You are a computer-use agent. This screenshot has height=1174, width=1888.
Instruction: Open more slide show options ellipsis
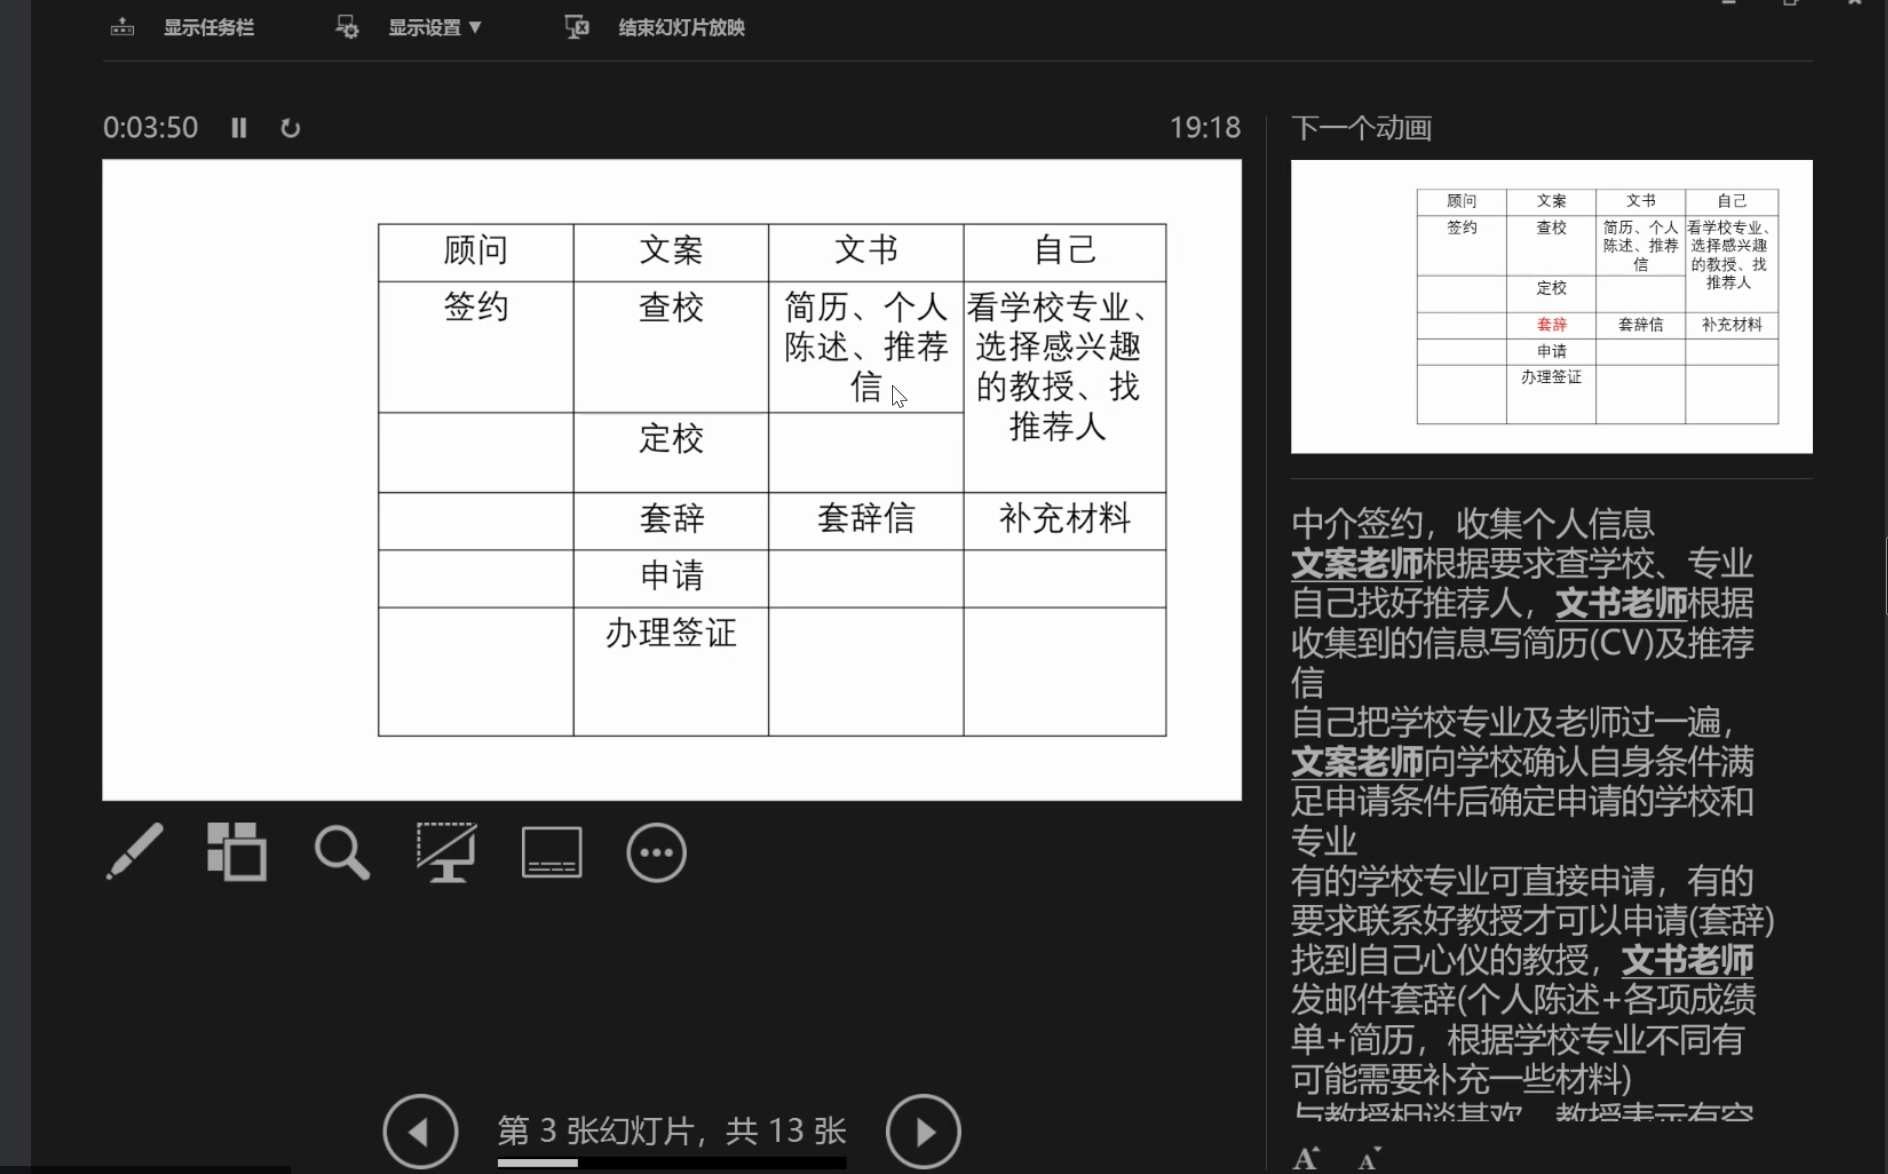point(656,853)
